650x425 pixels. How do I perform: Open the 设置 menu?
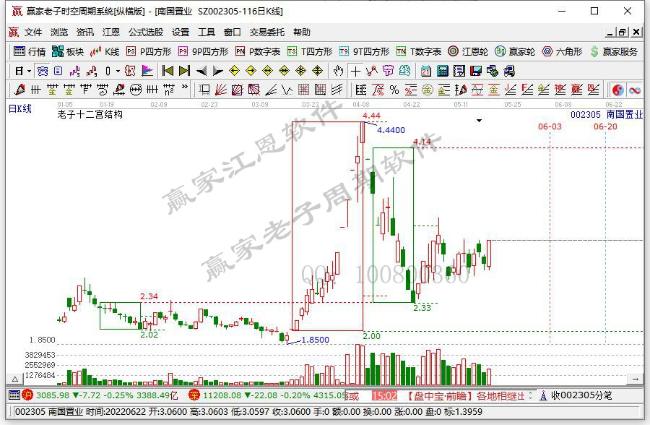[x=180, y=32]
